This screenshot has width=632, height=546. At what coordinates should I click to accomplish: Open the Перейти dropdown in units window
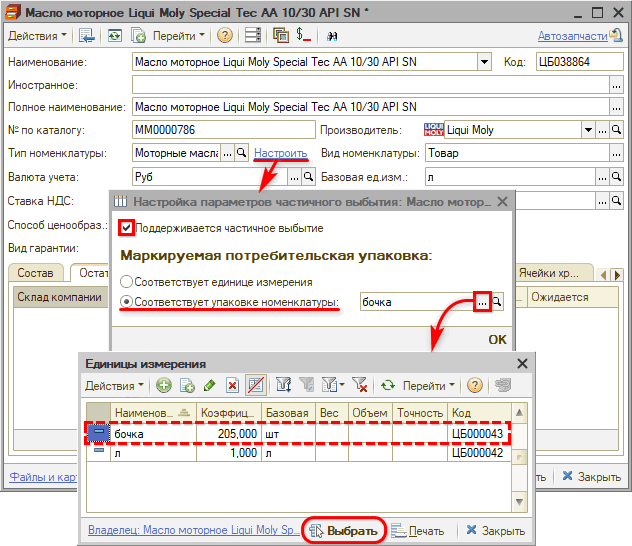point(430,385)
